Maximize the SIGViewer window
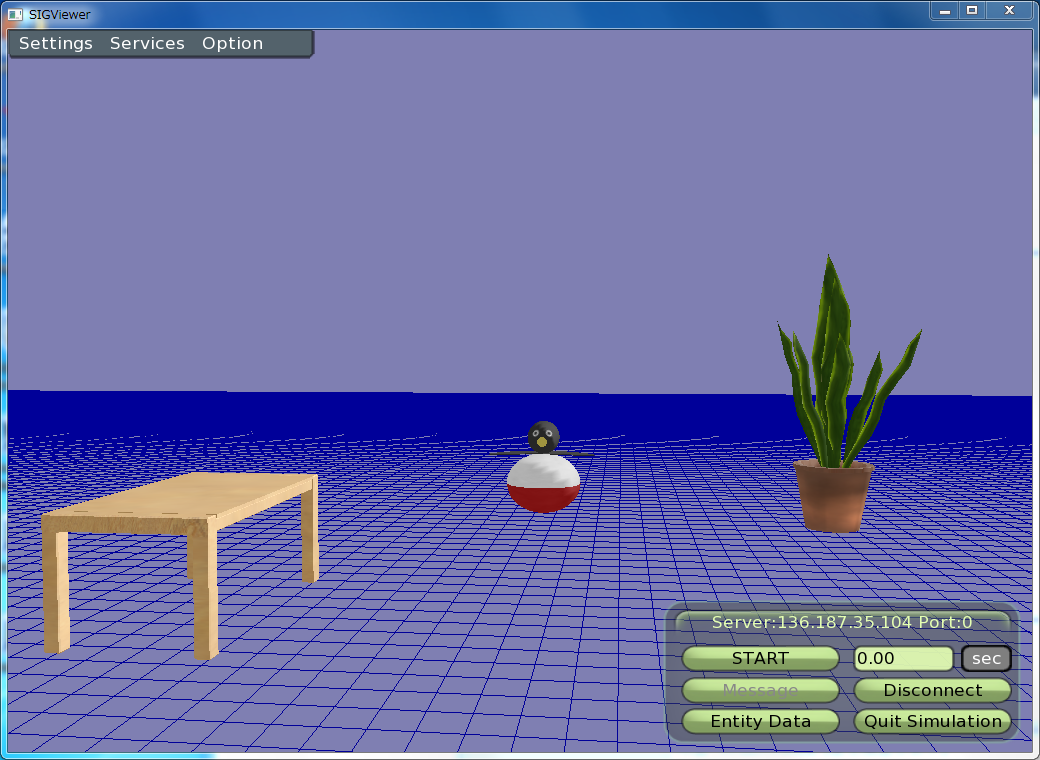This screenshot has height=760, width=1040. click(971, 10)
